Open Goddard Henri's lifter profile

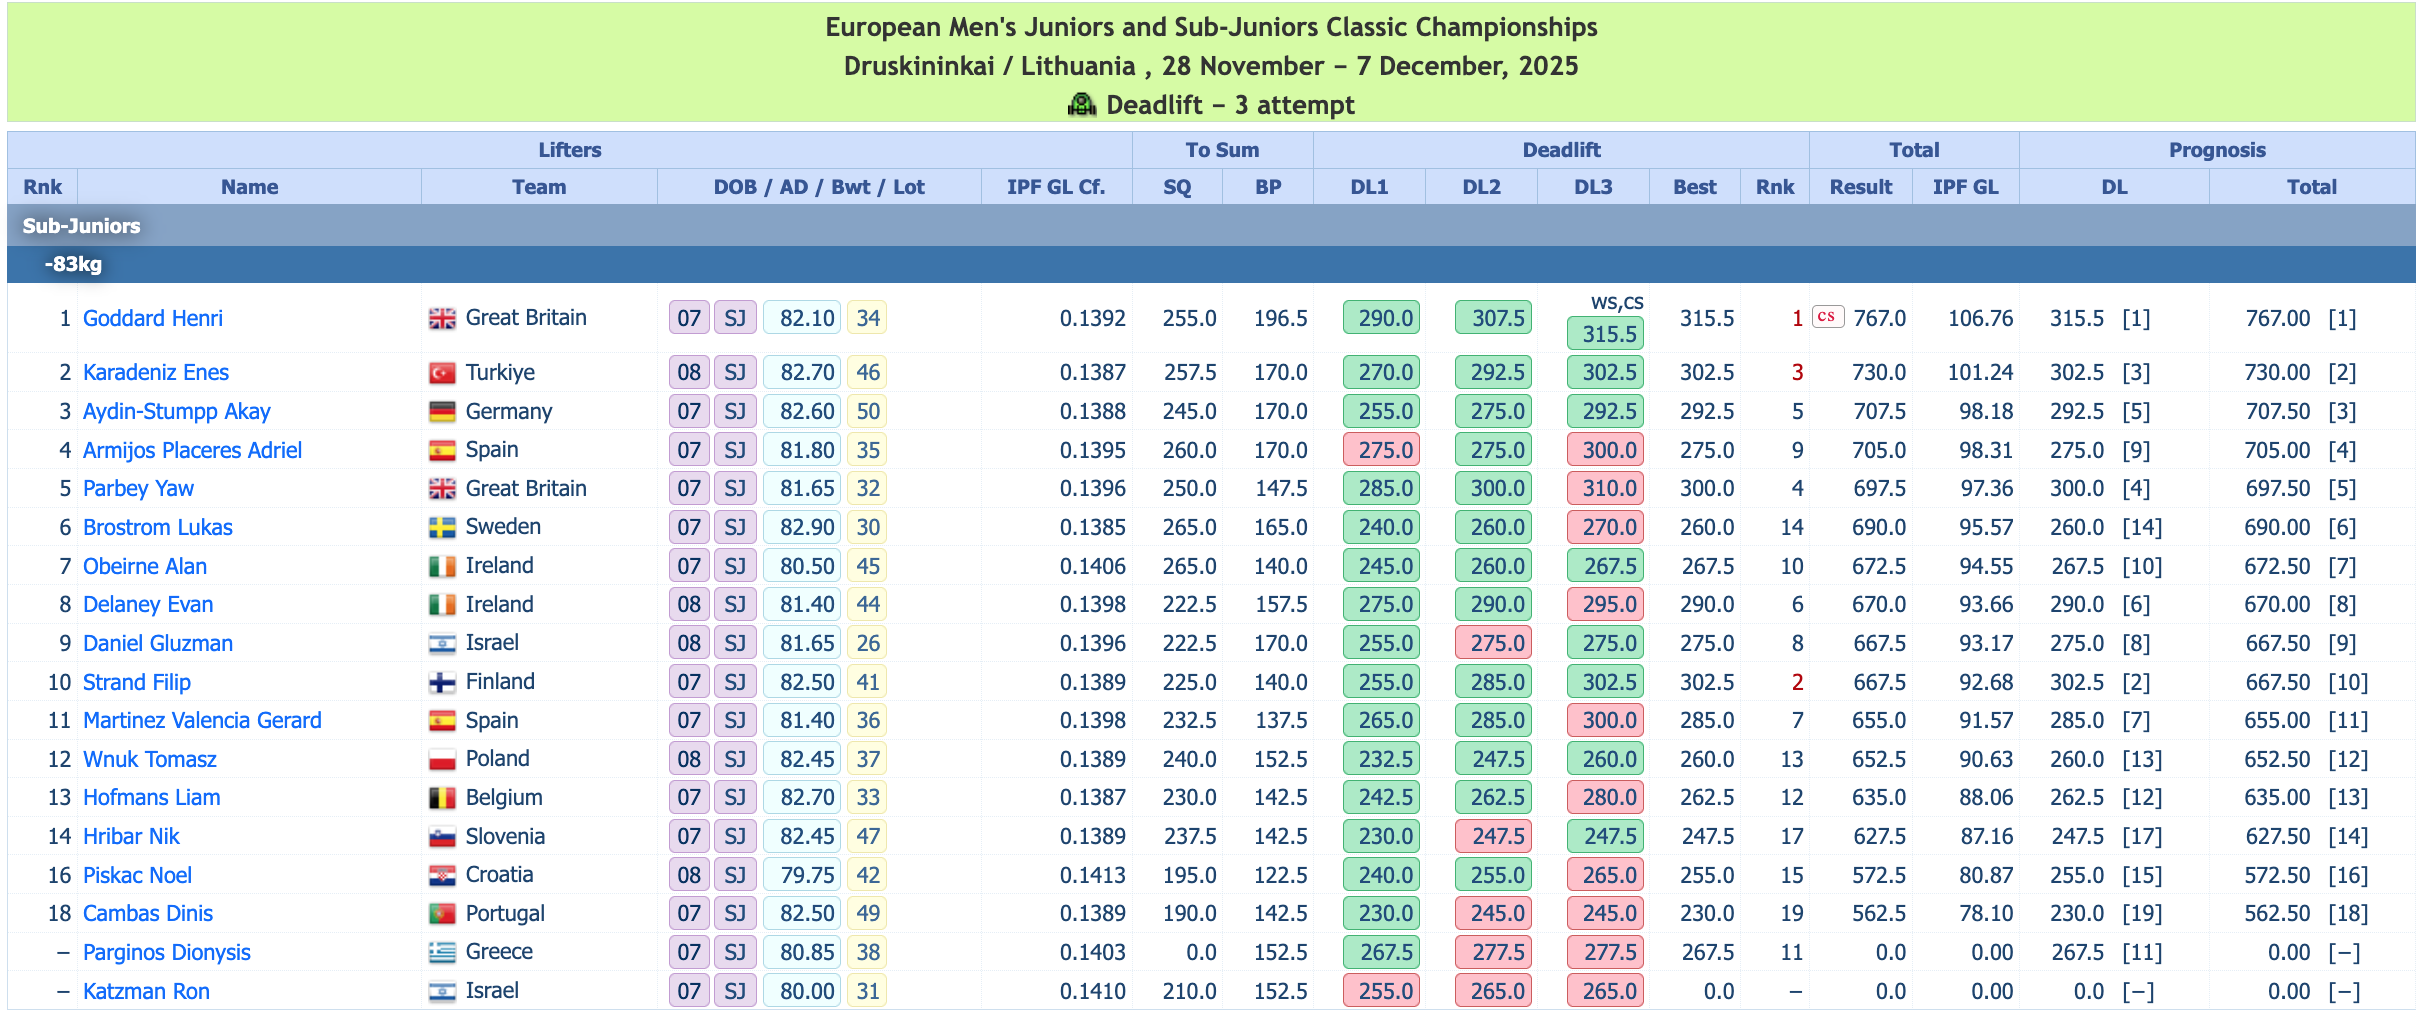click(153, 319)
